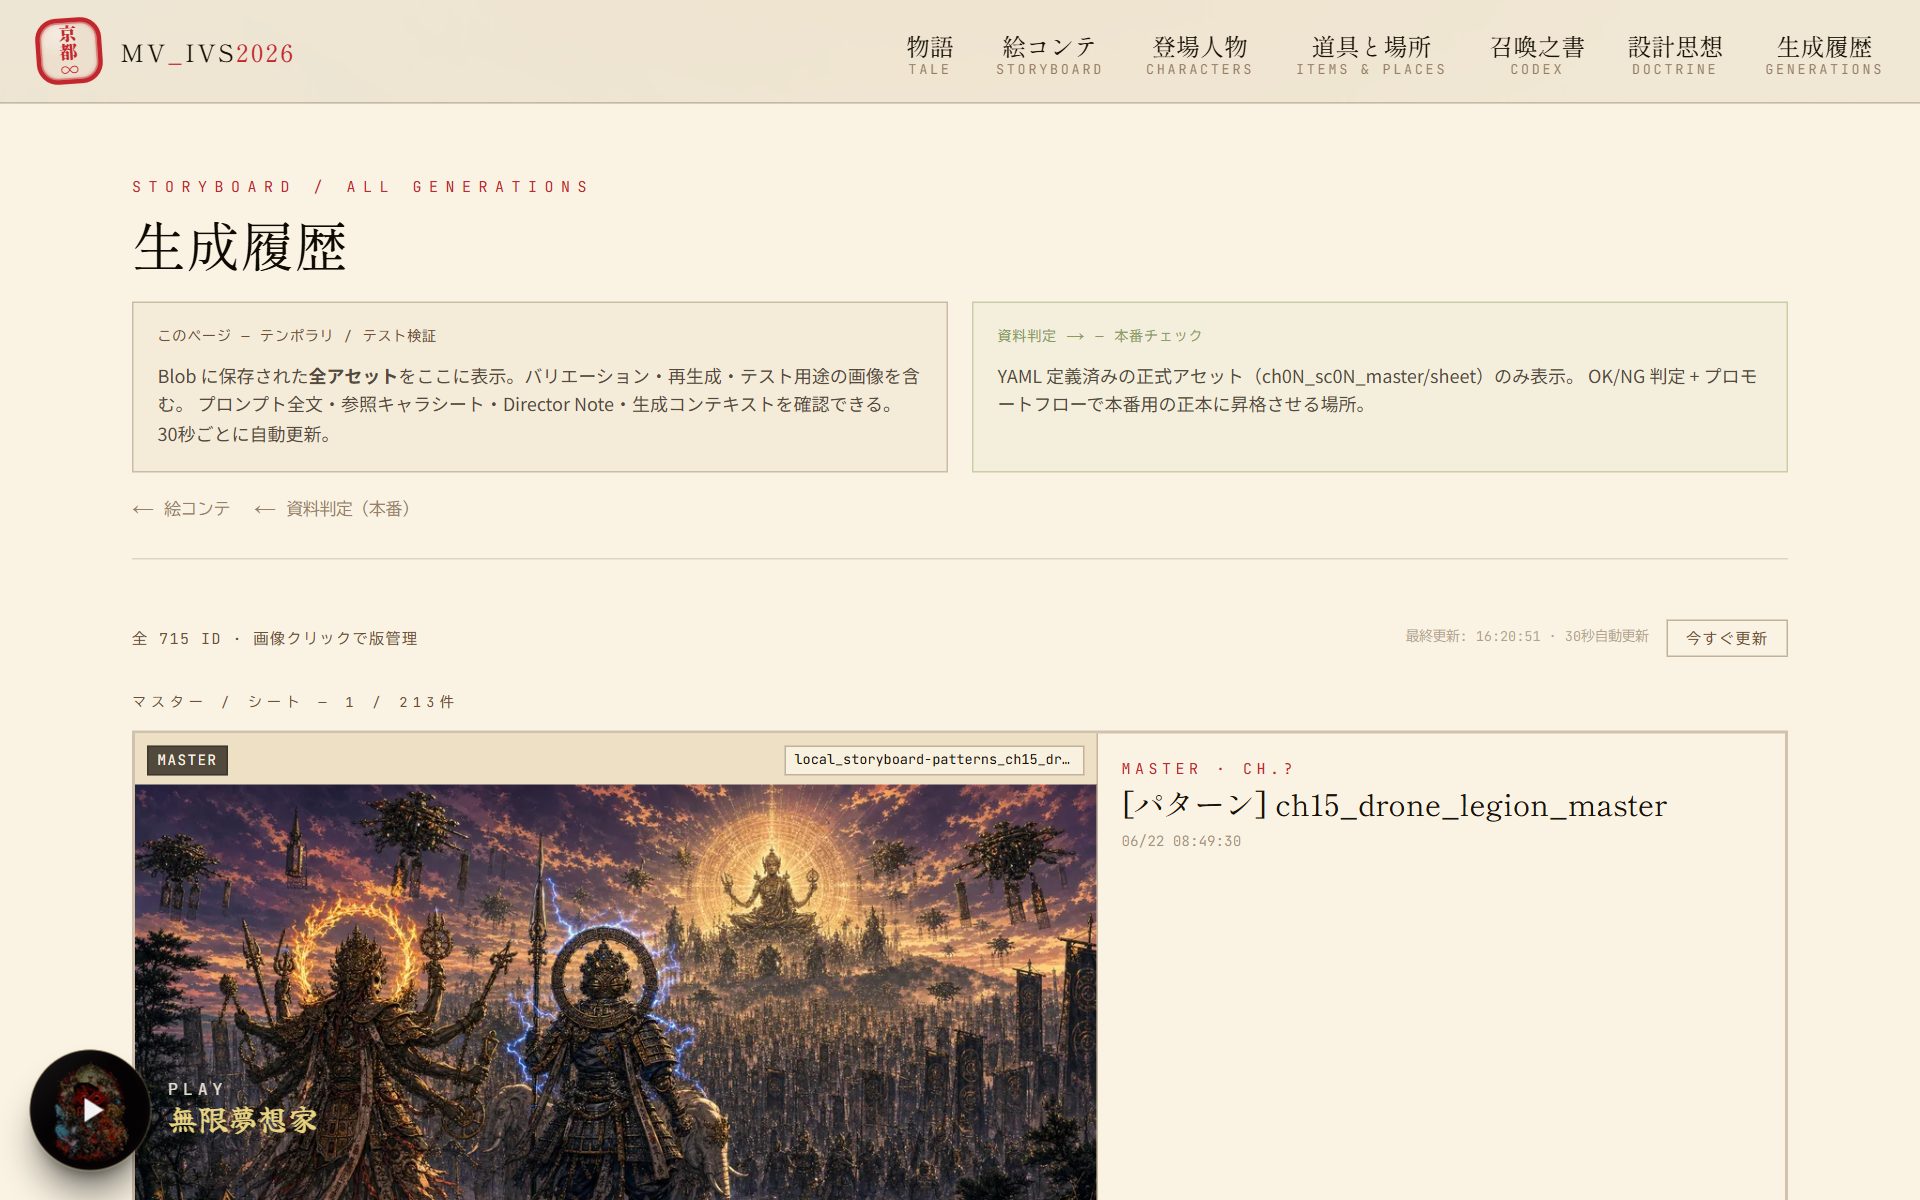Open the 召喚之書 CODEX page
Viewport: 1920px width, 1200px height.
click(1537, 55)
